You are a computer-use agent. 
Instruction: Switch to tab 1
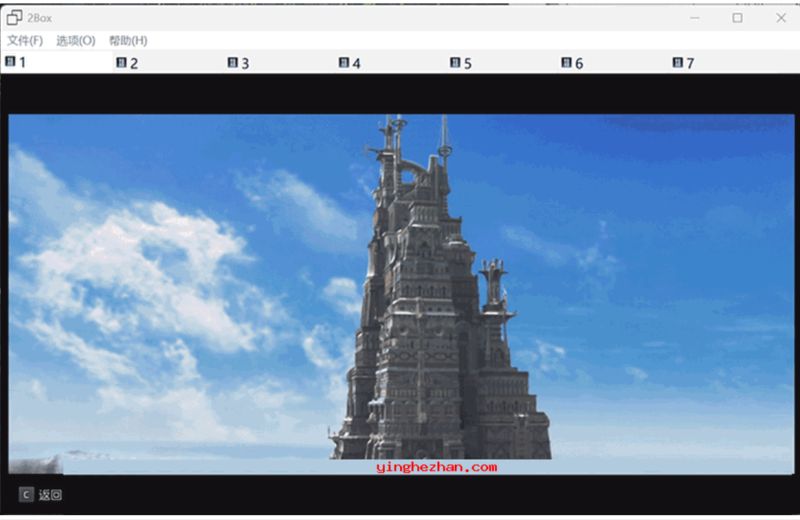[x=56, y=62]
